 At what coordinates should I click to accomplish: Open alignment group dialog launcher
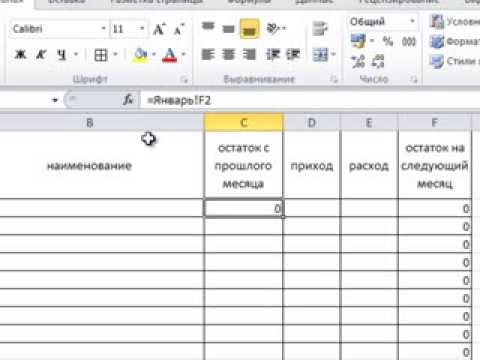pyautogui.click(x=334, y=79)
